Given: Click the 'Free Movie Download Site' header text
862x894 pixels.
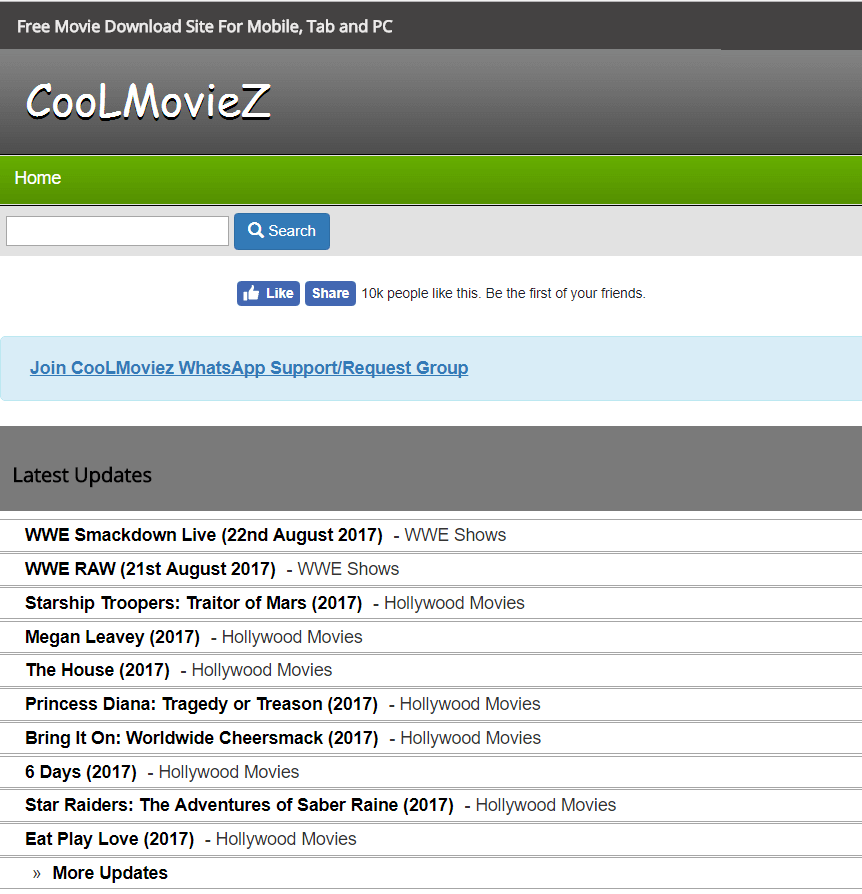Looking at the screenshot, I should click(x=205, y=26).
